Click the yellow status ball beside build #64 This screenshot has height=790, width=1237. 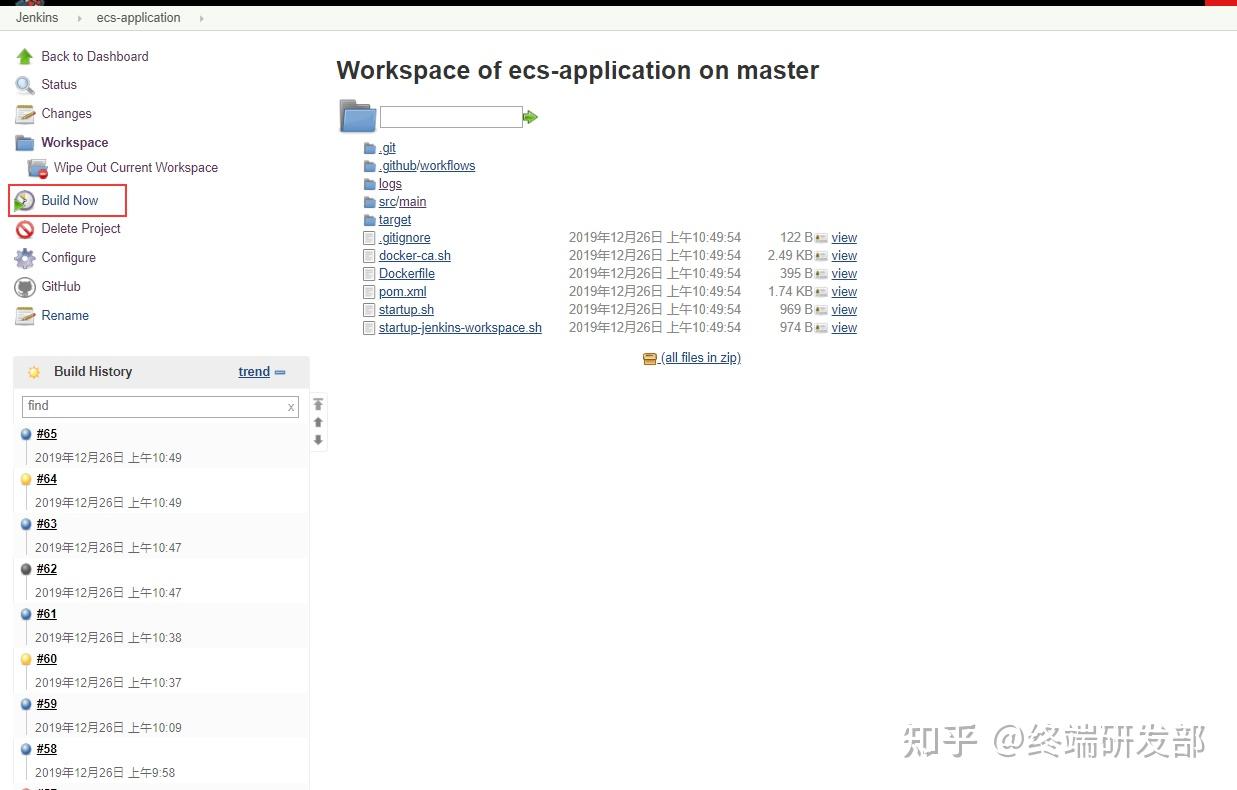click(26, 478)
